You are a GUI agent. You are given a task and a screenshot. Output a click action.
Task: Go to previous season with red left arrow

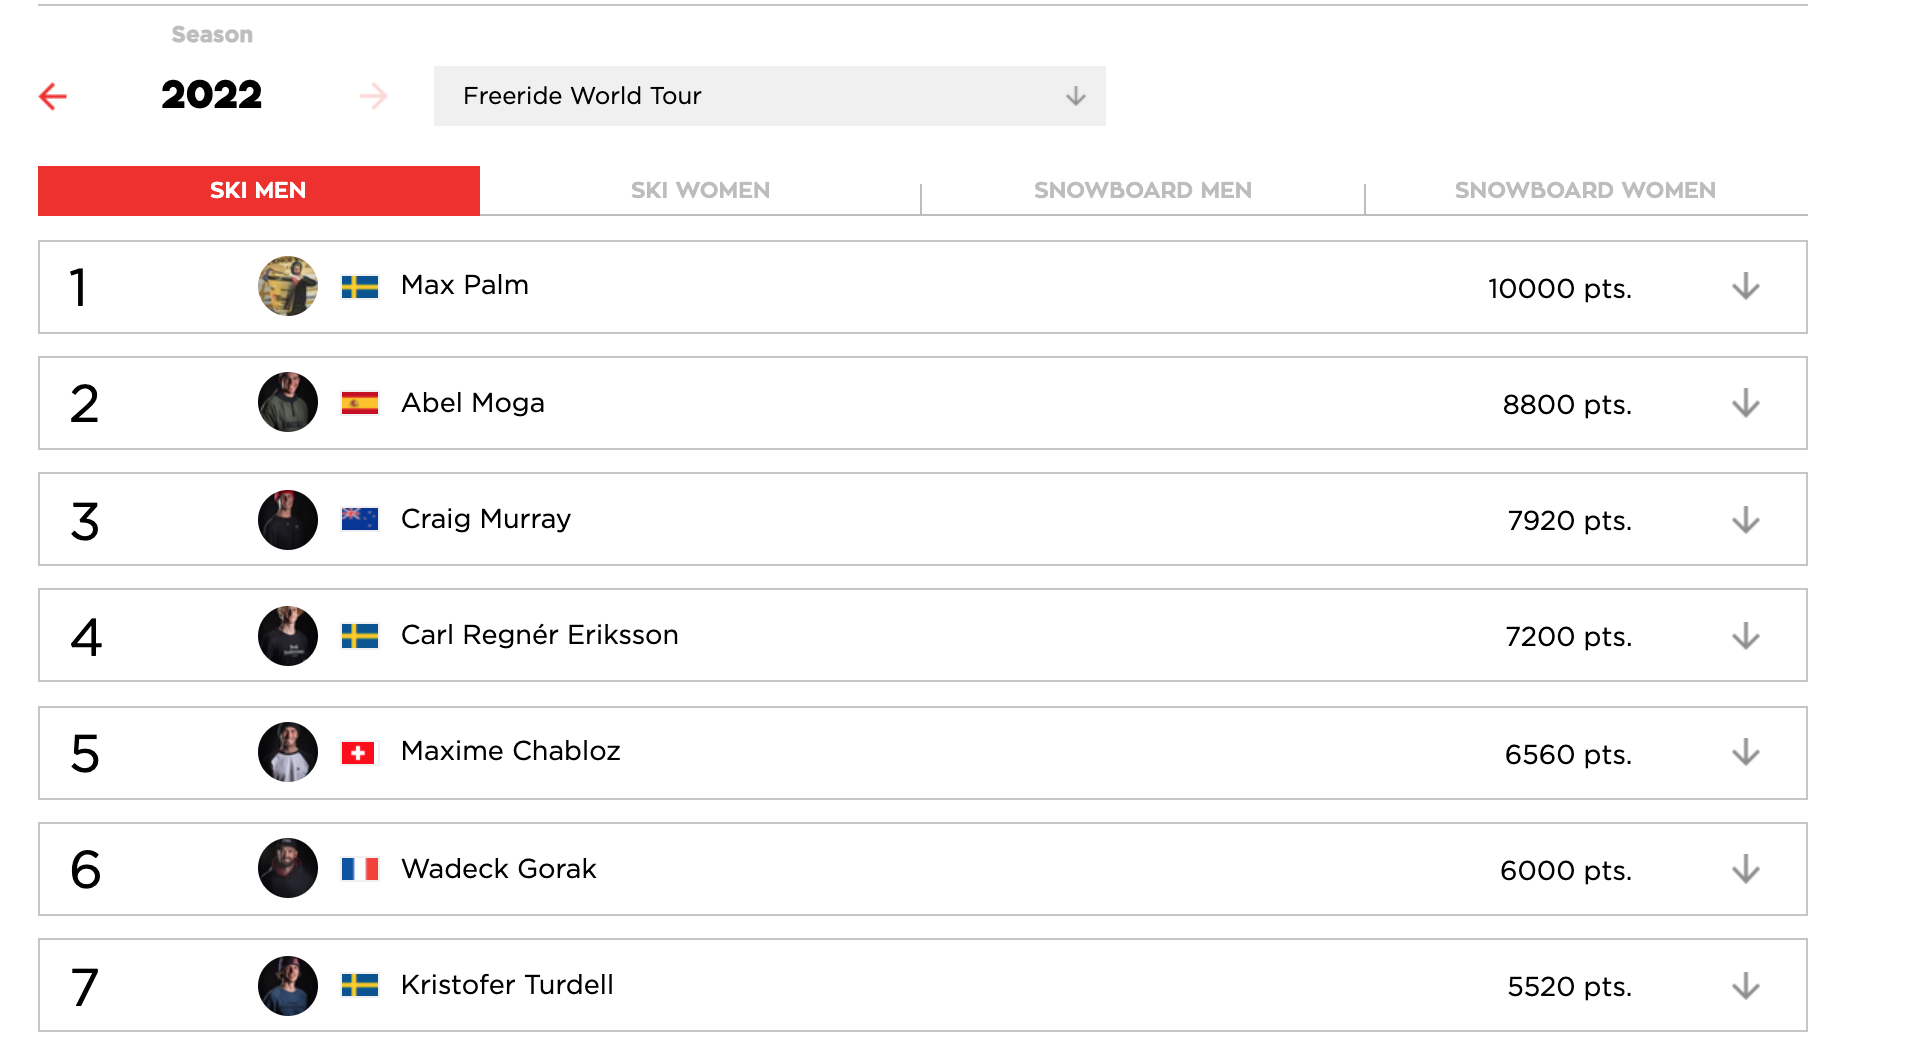(53, 96)
